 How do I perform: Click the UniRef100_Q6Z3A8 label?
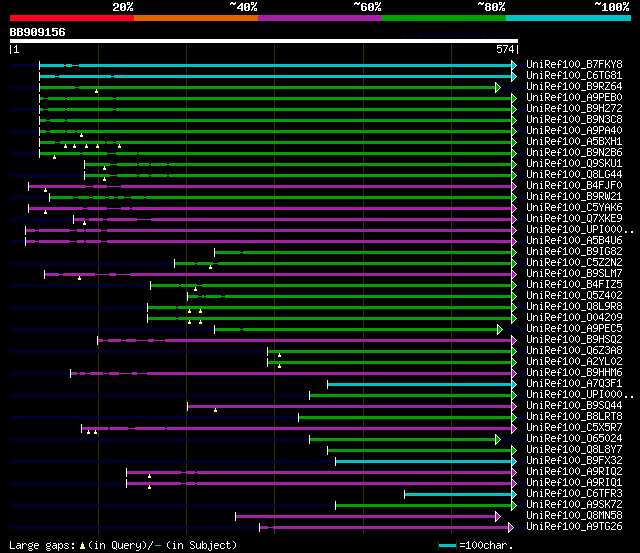tap(574, 351)
